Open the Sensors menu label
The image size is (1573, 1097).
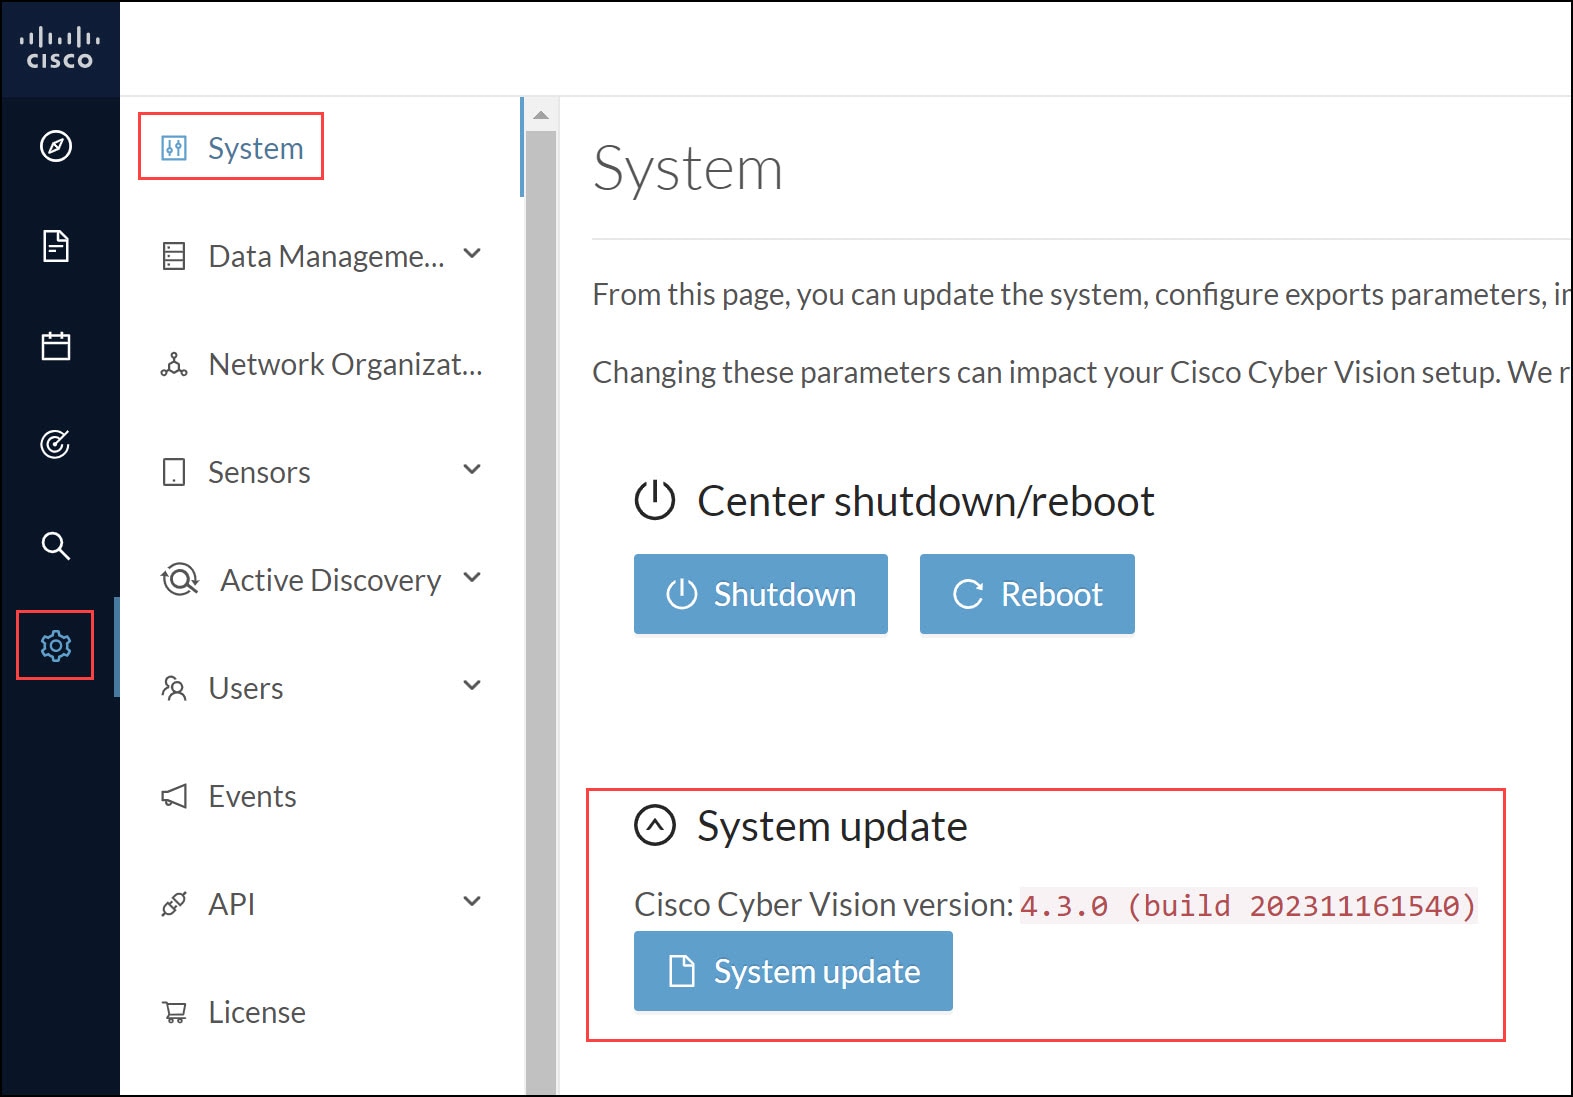click(x=259, y=472)
